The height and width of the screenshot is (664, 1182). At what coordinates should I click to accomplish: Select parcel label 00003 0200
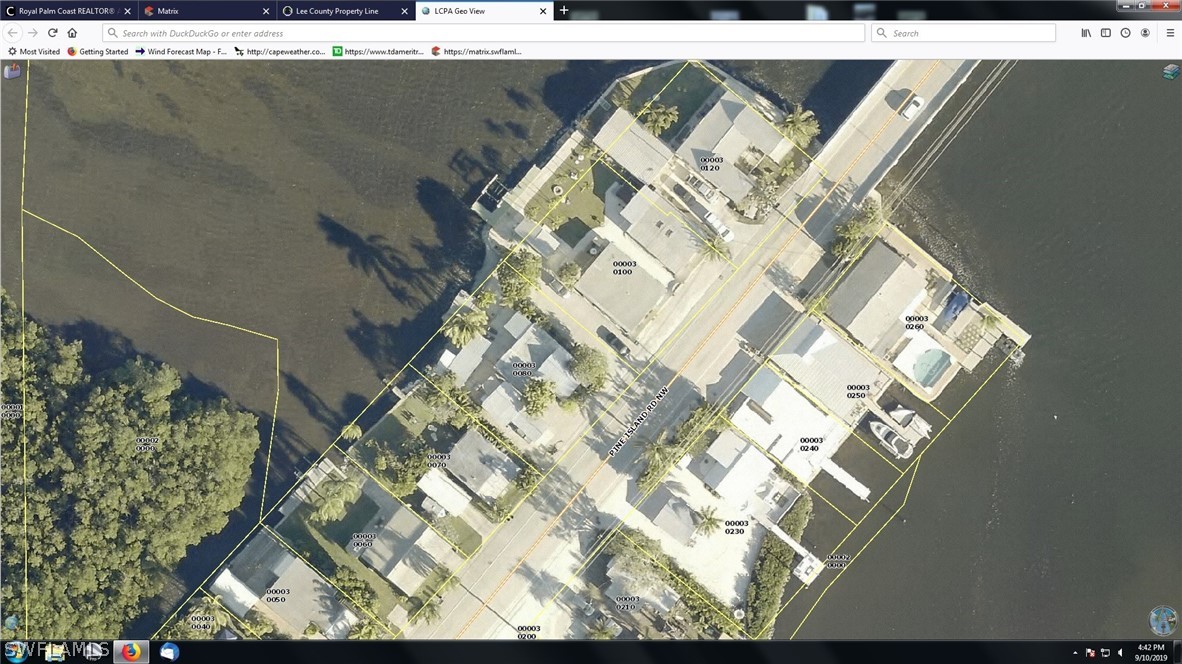528,632
